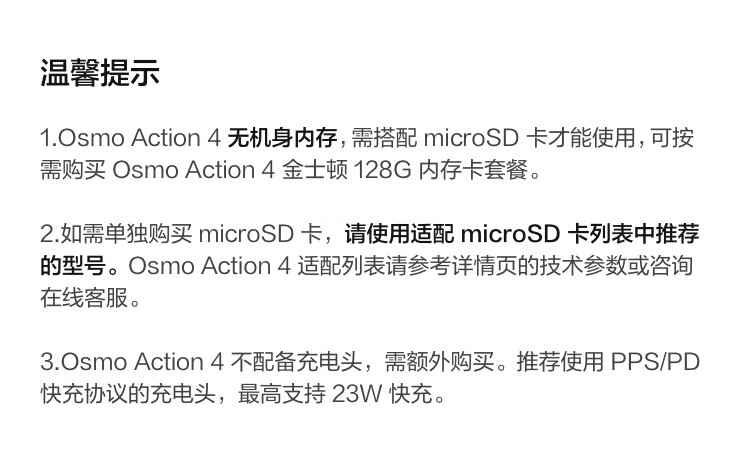Image resolution: width=750 pixels, height=466 pixels.
Task: Click the PPS/PD text
Action: tap(656, 361)
